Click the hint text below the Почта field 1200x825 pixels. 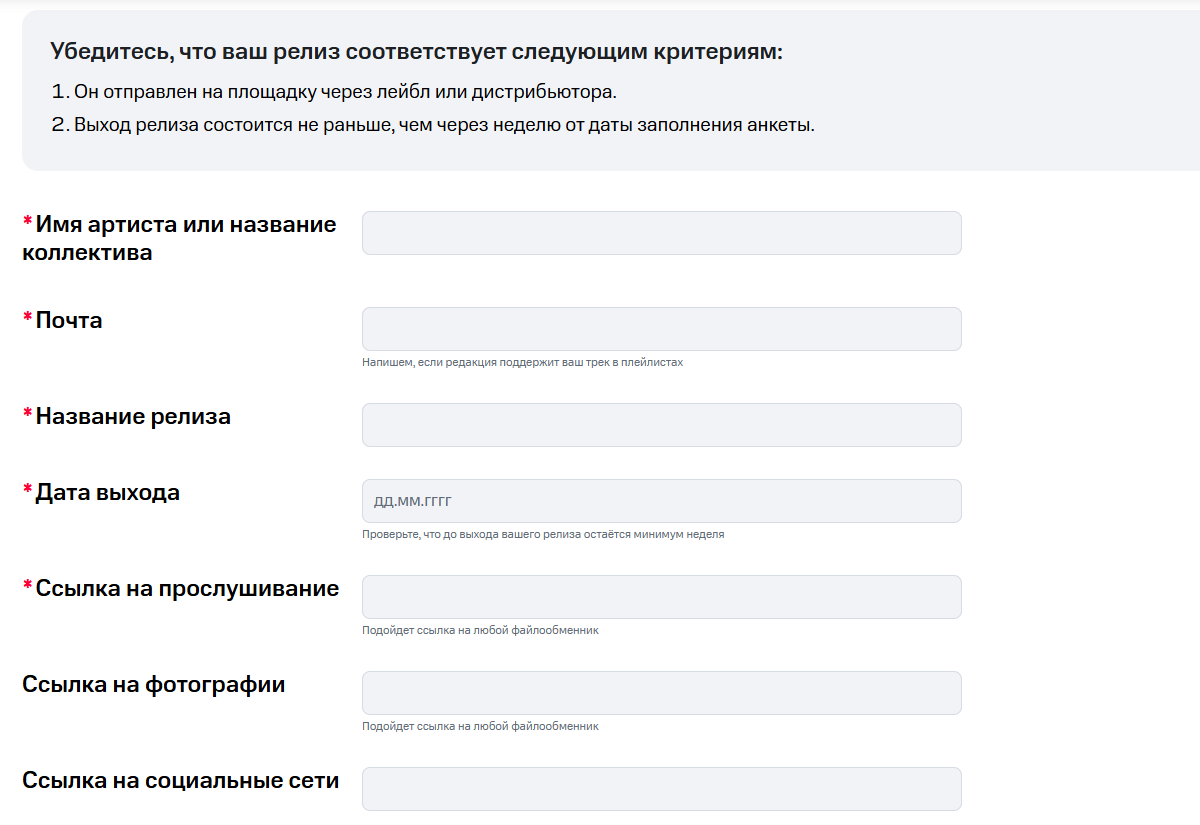click(522, 362)
